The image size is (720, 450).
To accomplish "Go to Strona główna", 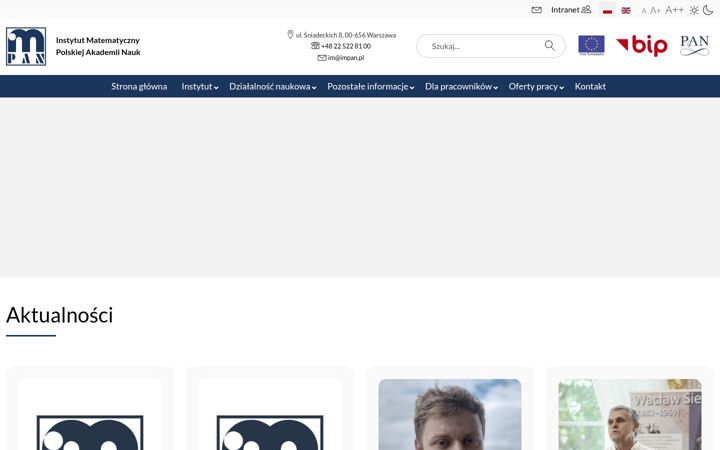I will (x=139, y=86).
